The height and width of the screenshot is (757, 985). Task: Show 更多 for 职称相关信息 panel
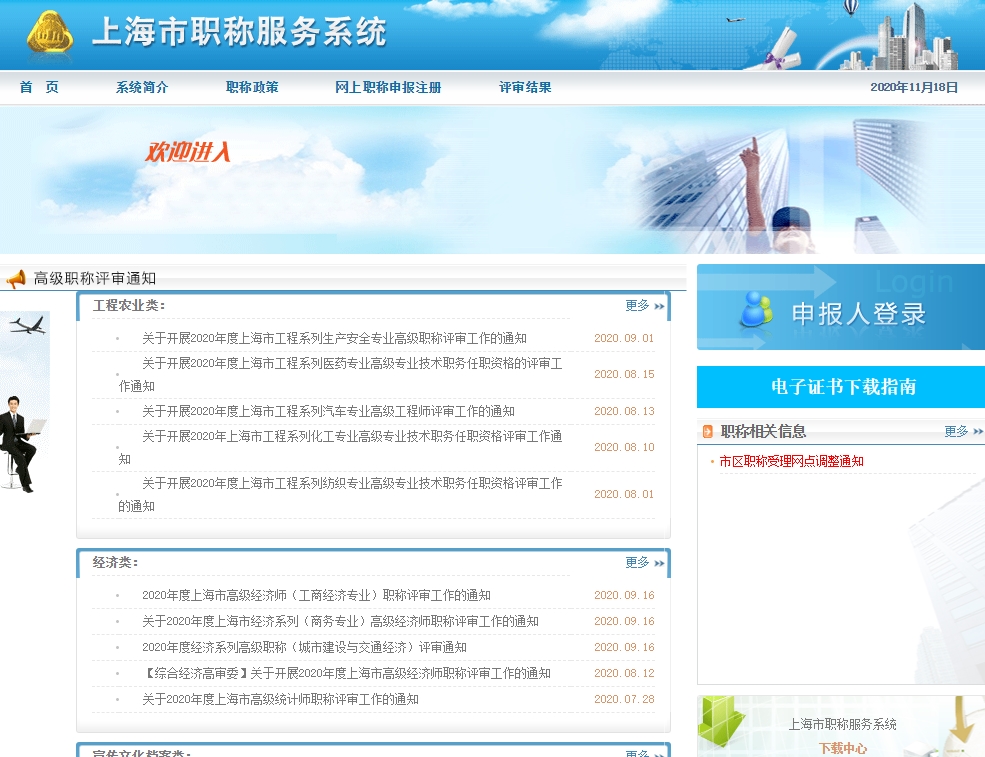[x=964, y=432]
